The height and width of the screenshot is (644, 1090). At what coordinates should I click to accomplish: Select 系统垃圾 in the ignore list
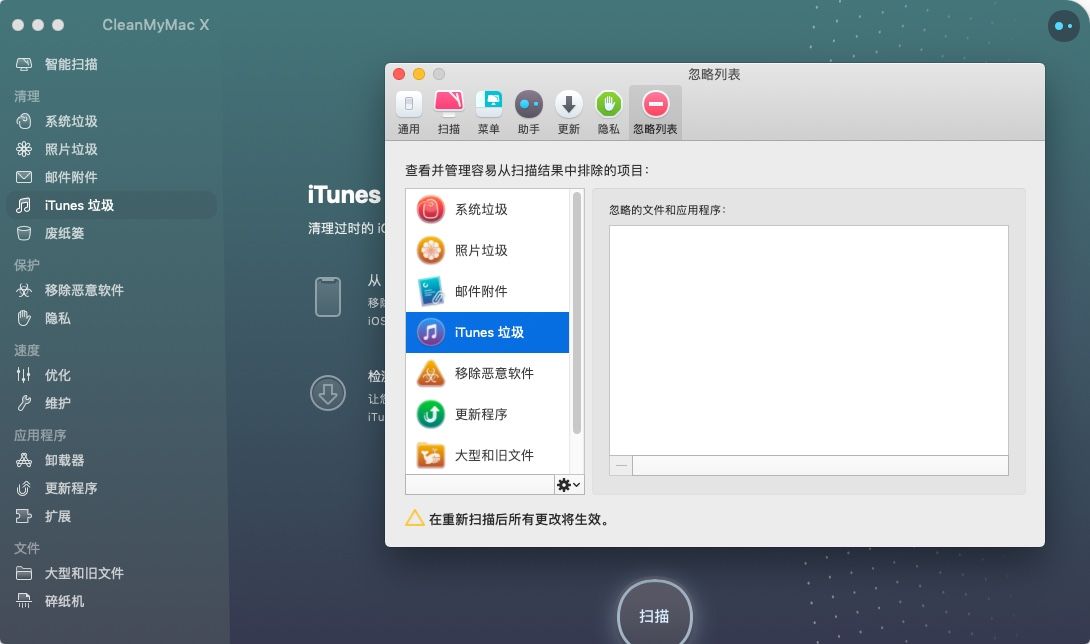tap(487, 209)
